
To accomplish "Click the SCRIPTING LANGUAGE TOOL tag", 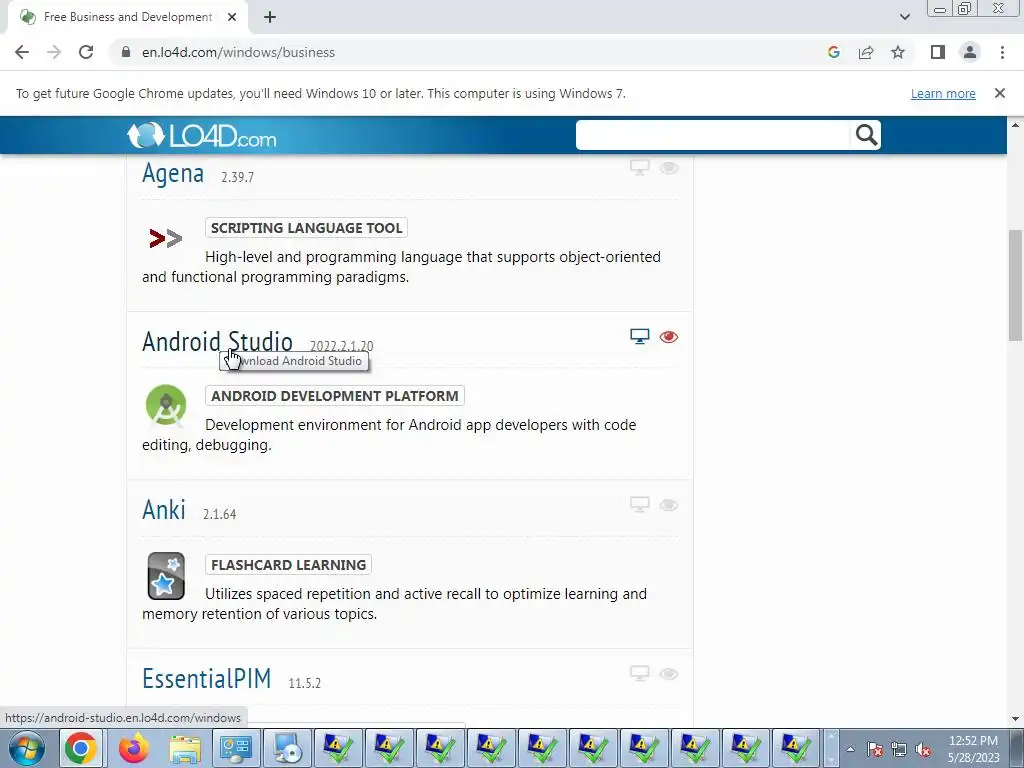I will pos(306,227).
